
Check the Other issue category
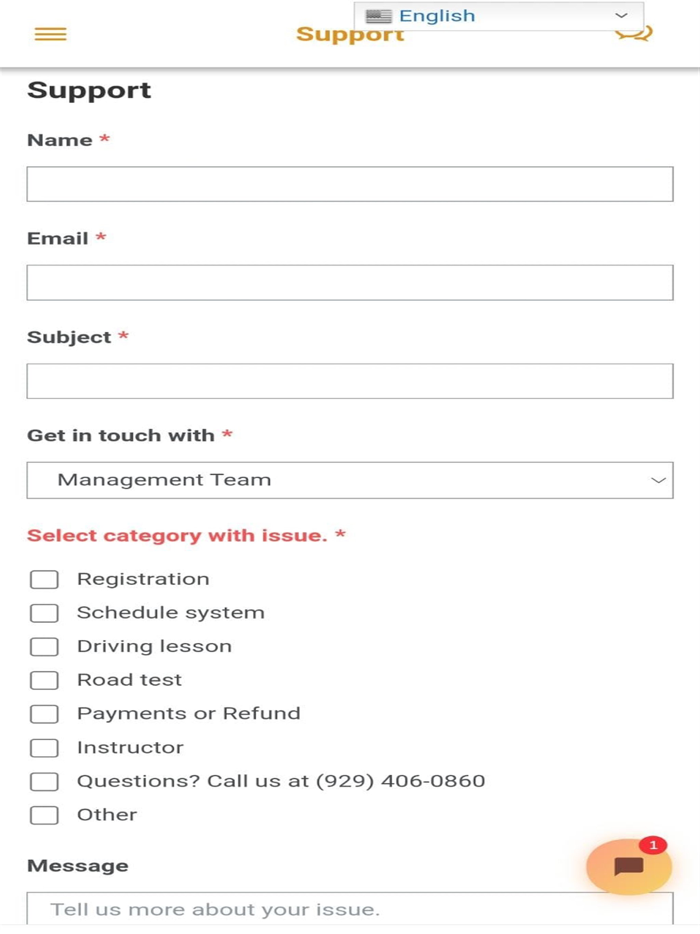coord(44,814)
